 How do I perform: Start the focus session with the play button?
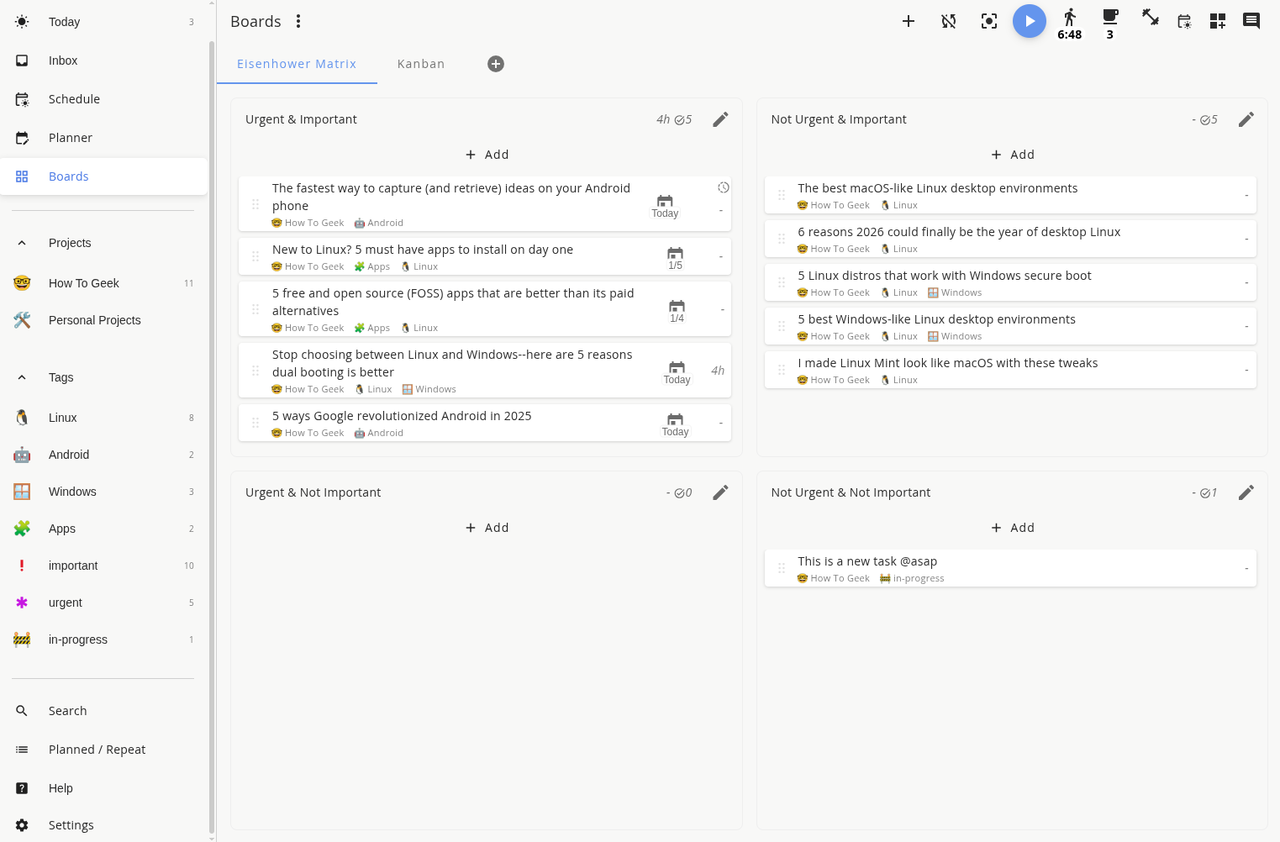pos(1029,21)
